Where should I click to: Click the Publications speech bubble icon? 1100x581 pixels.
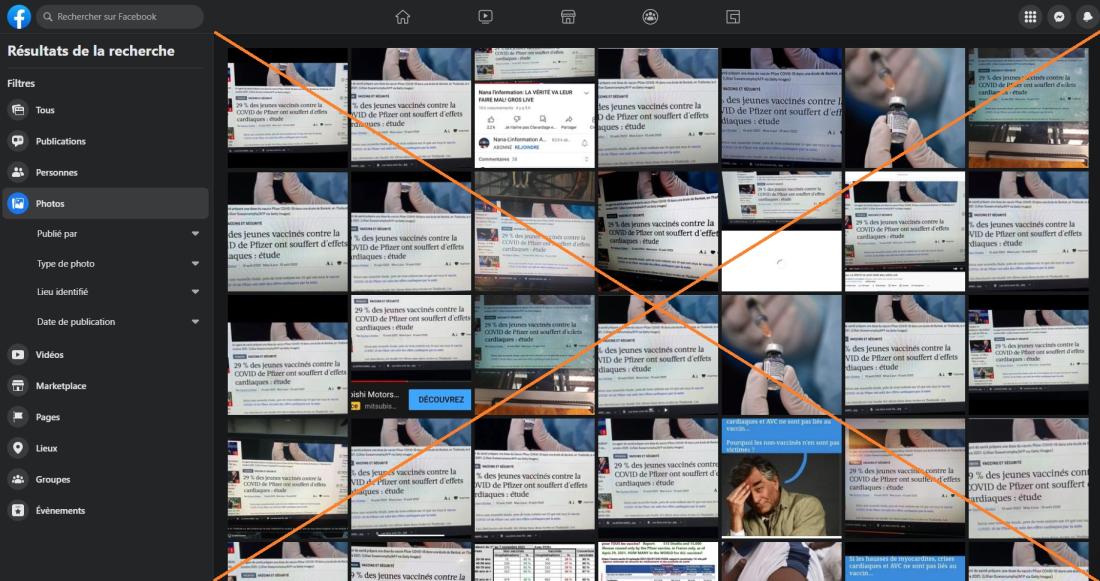18,141
